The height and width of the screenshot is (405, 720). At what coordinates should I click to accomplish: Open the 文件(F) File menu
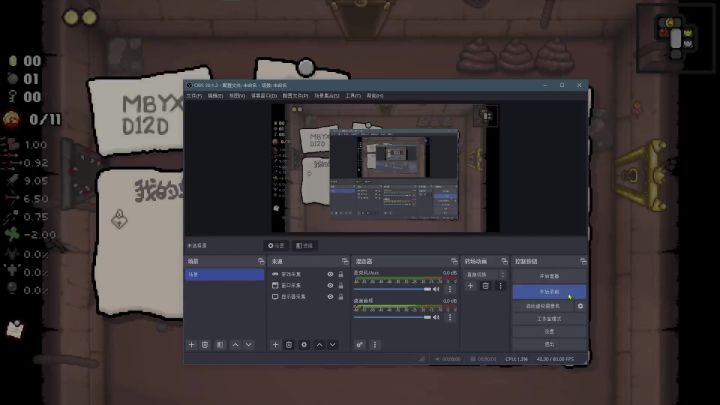coord(194,96)
